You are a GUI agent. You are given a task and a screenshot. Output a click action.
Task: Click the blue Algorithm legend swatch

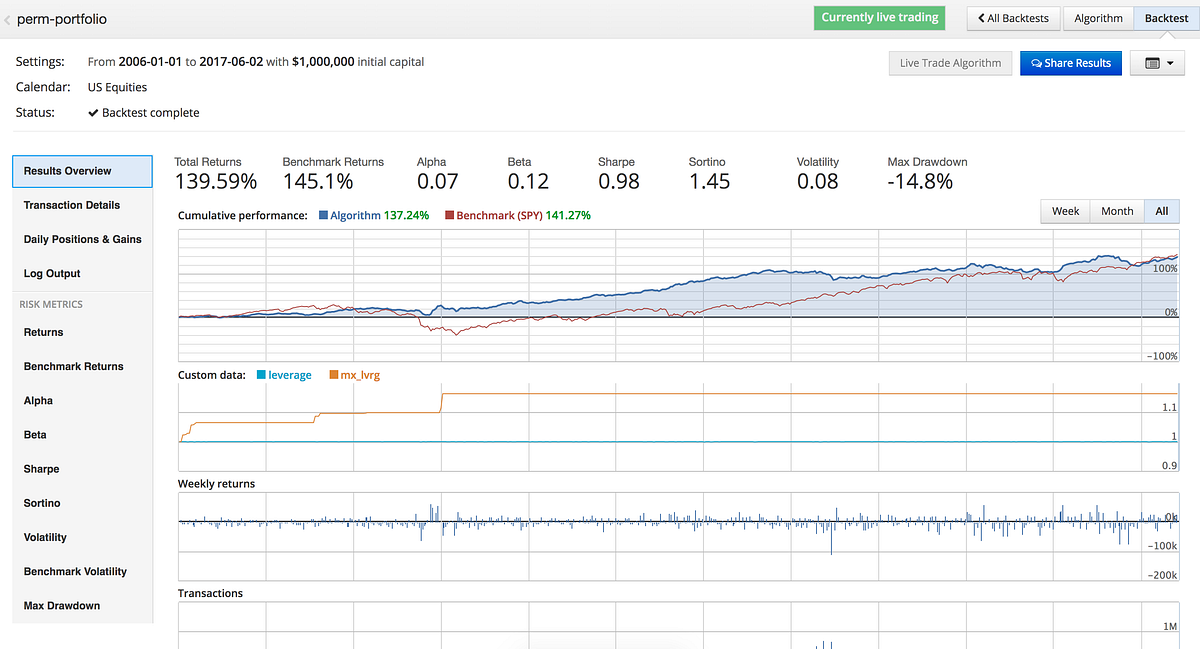pyautogui.click(x=324, y=215)
